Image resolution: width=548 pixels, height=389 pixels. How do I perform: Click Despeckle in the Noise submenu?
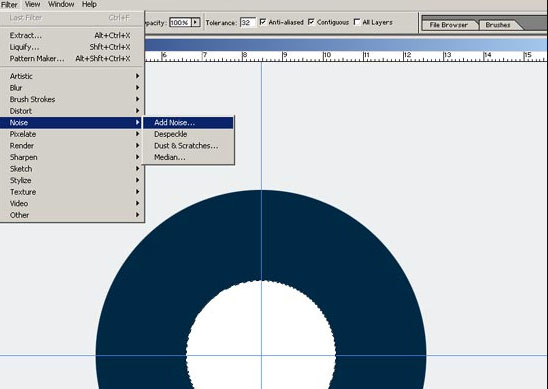(188, 134)
